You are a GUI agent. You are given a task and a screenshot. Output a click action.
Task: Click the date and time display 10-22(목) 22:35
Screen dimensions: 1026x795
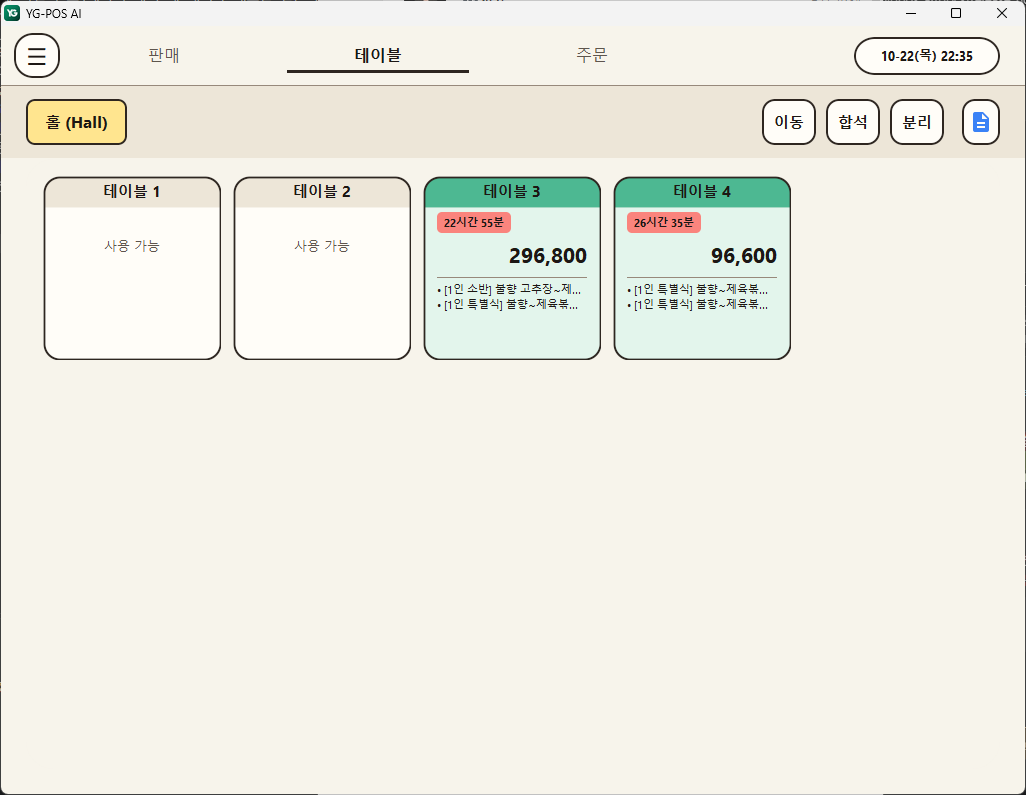pos(927,56)
